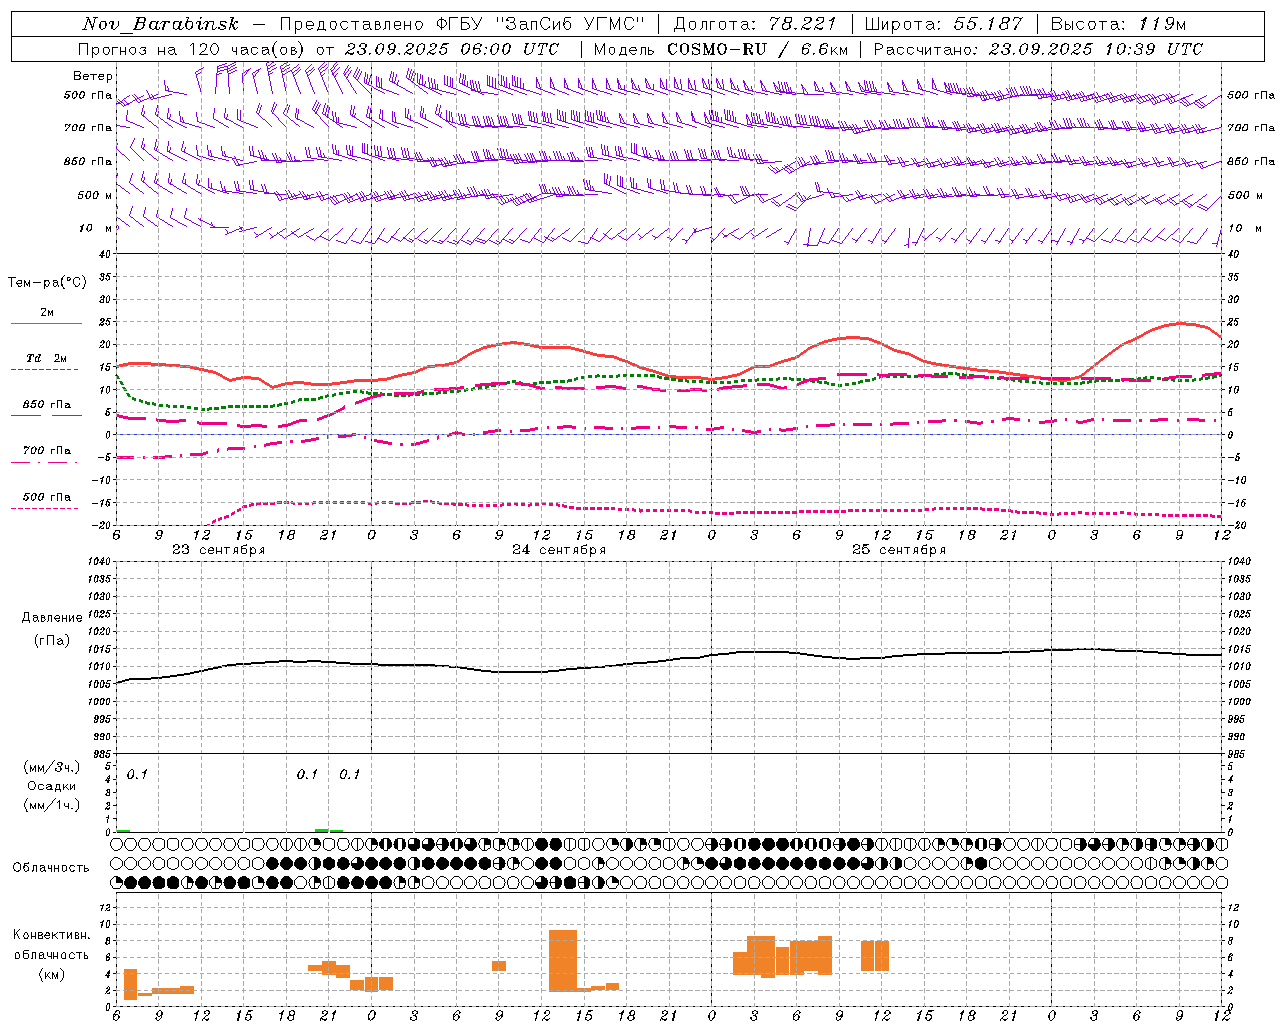
Task: Click the Конвективн. облачность label
Action: pyautogui.click(x=52, y=944)
